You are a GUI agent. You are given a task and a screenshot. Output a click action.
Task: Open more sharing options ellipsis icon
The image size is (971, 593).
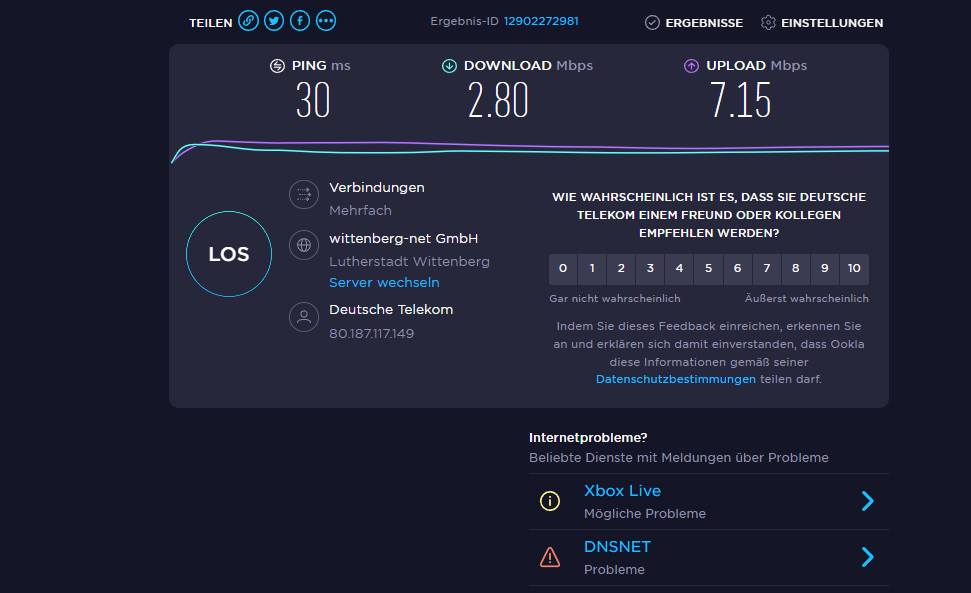325,21
